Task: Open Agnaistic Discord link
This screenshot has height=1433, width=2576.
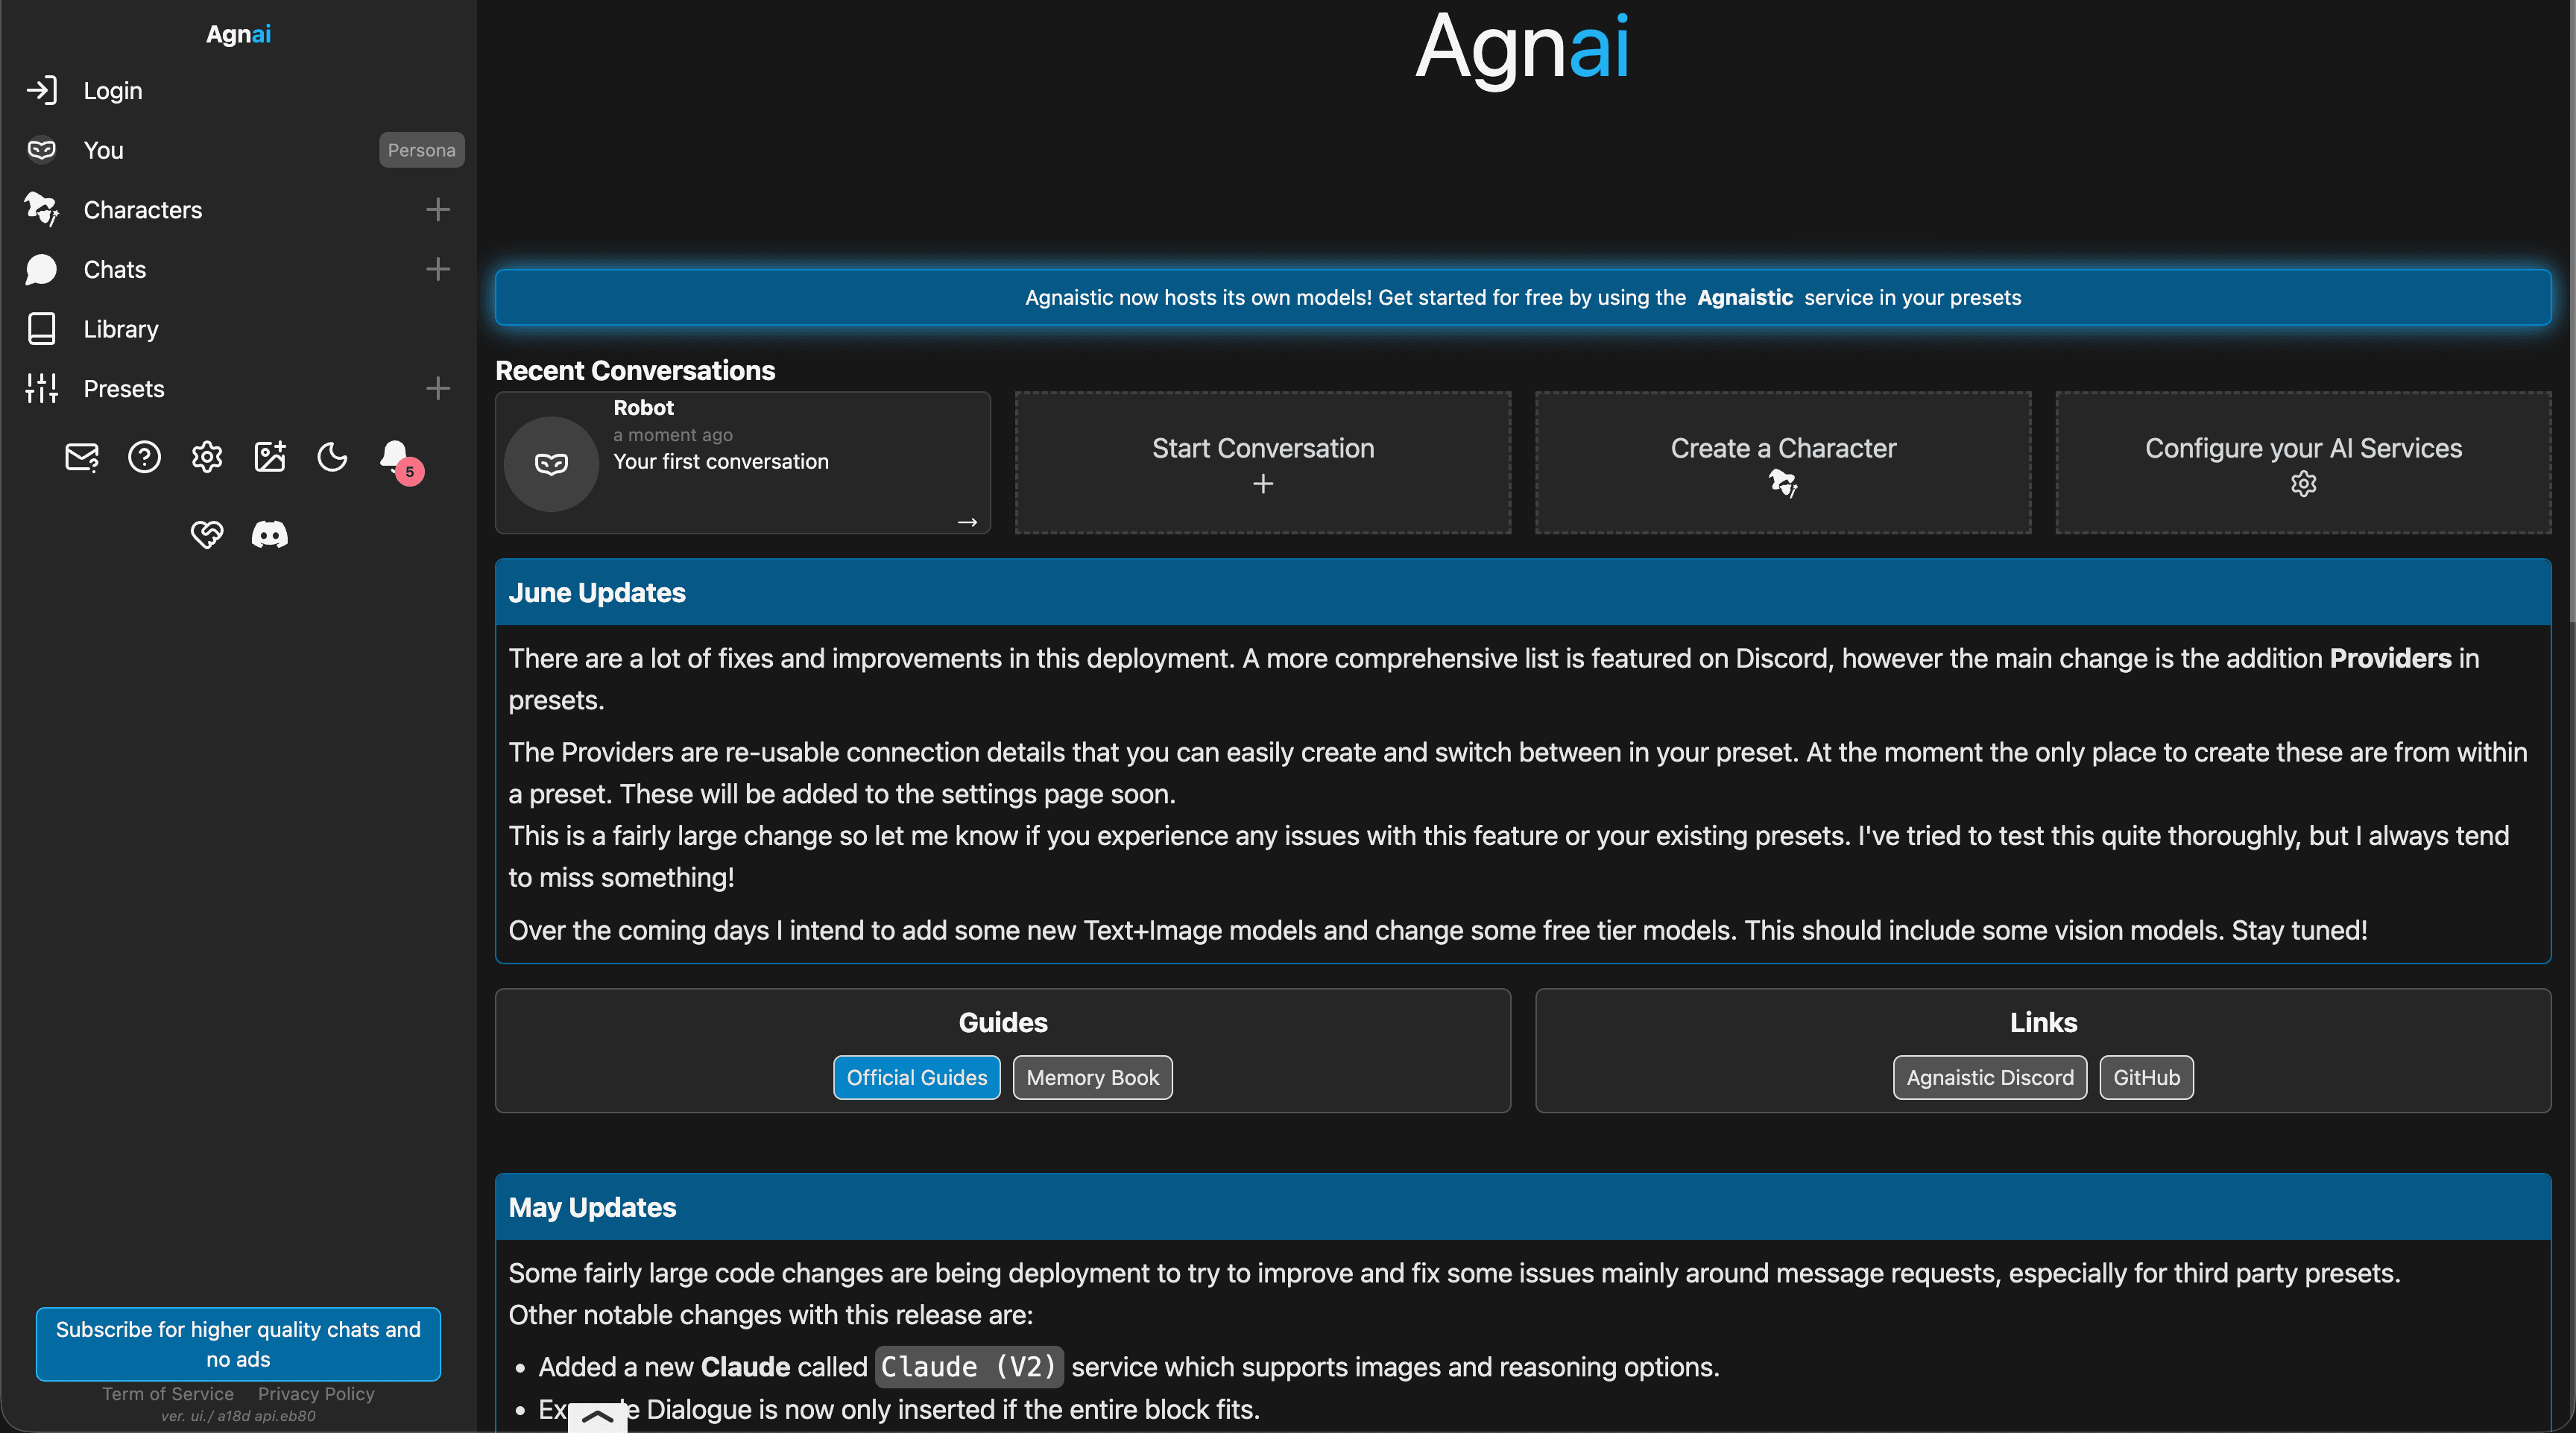Action: click(x=1990, y=1077)
